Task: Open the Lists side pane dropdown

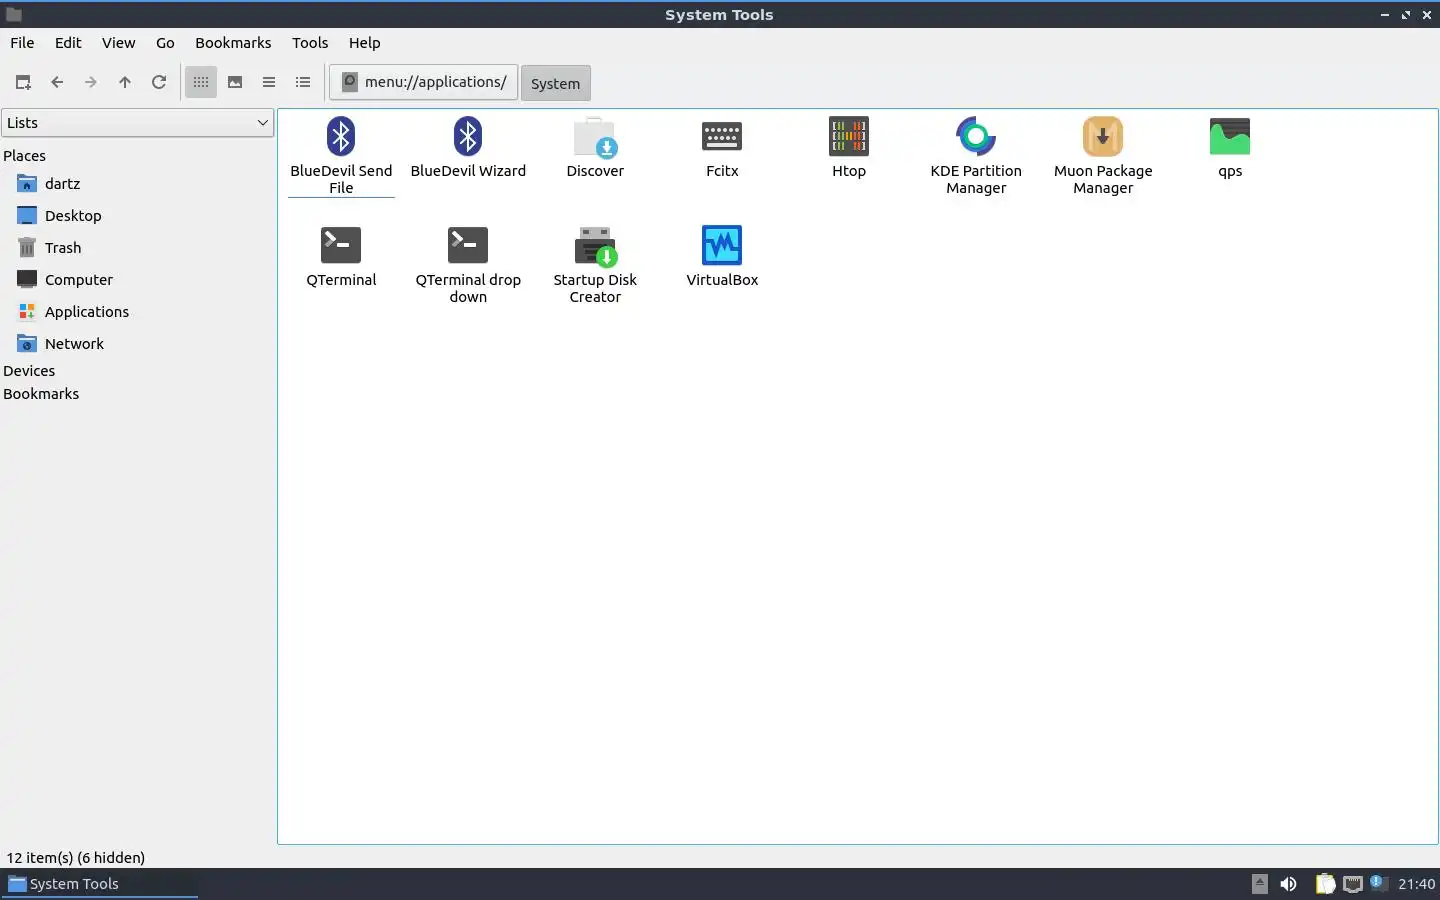Action: [137, 122]
